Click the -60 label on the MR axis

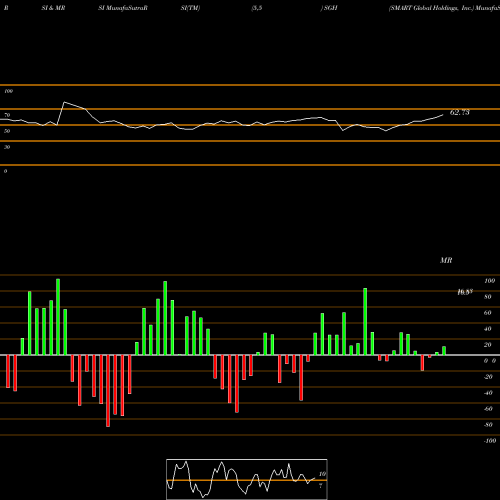click(488, 409)
